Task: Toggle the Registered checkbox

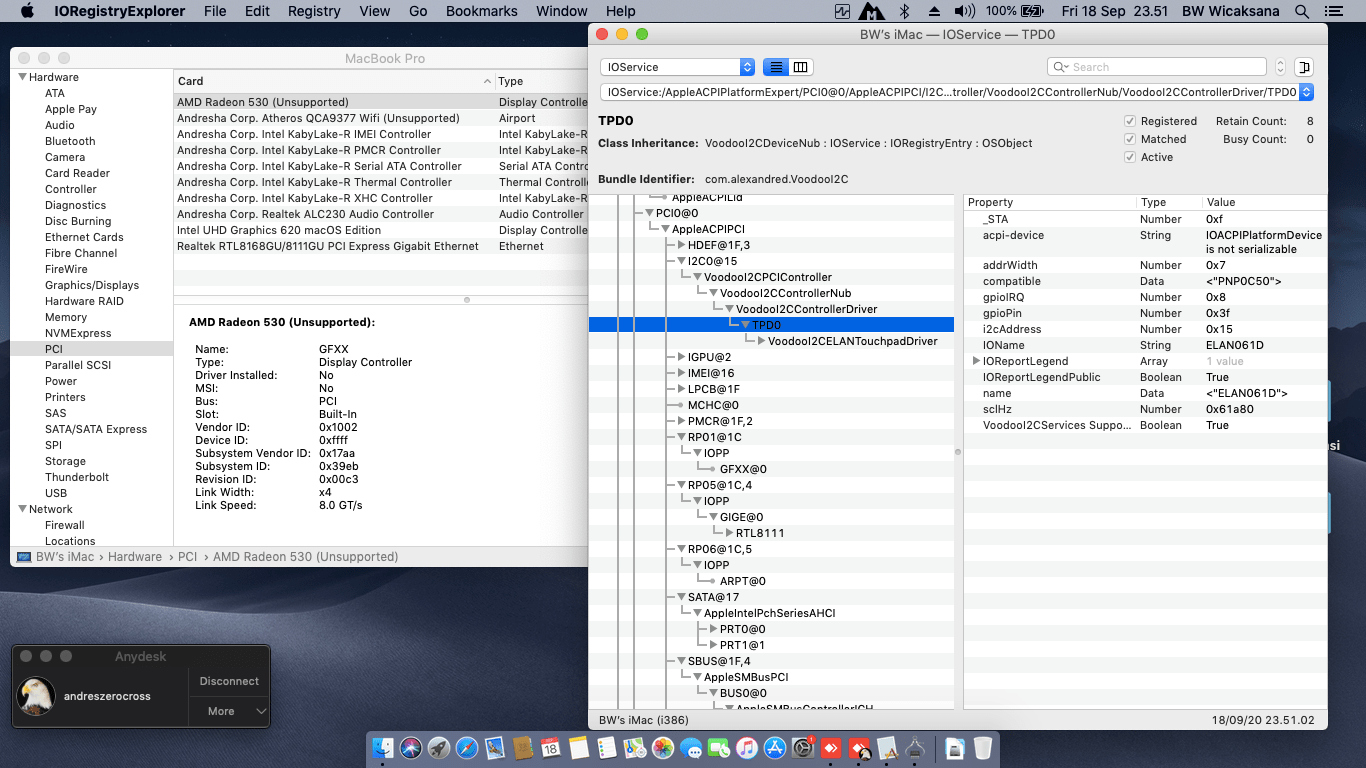Action: click(x=1130, y=121)
